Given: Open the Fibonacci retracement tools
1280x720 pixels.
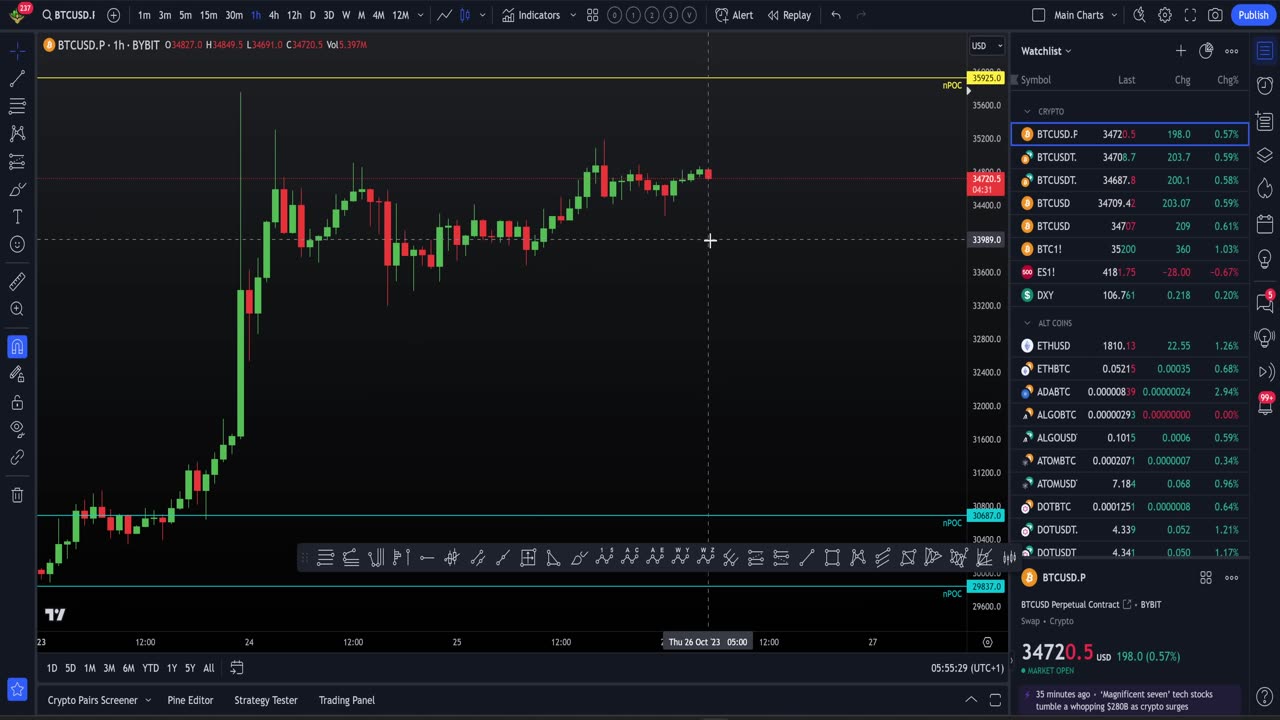Looking at the screenshot, I should pos(17,105).
